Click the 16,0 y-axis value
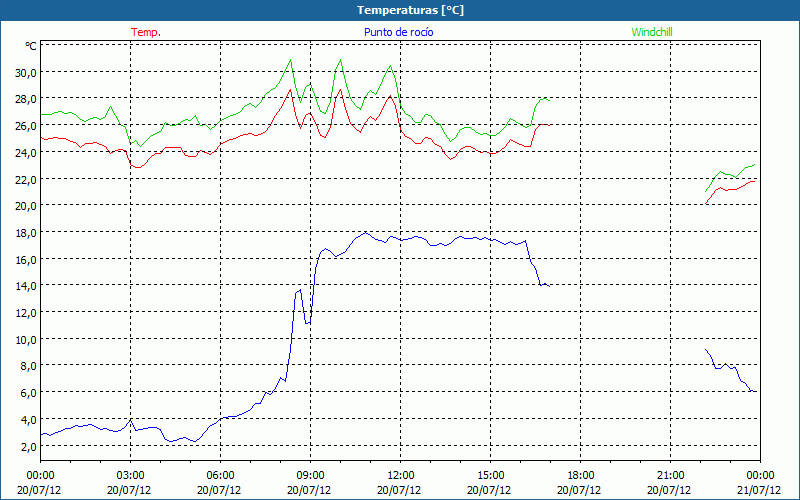Image resolution: width=800 pixels, height=500 pixels. [x=26, y=260]
